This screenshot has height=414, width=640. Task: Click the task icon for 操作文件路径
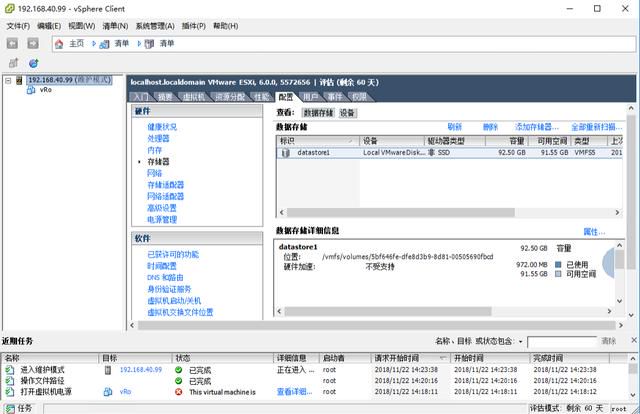(9, 381)
